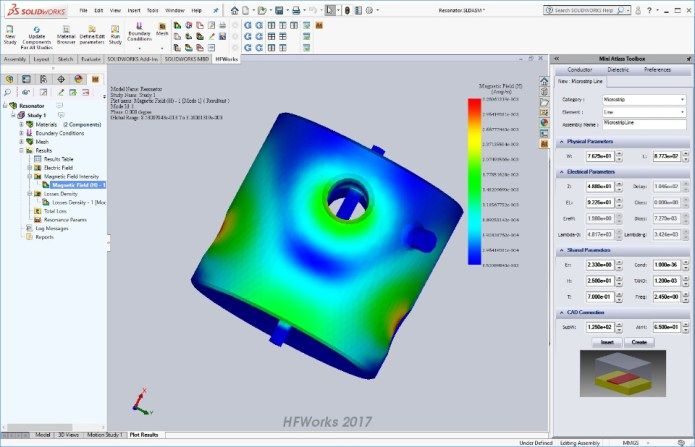Viewport: 695px width, 447px height.
Task: Click the Print icon
Action: pyautogui.click(x=296, y=10)
